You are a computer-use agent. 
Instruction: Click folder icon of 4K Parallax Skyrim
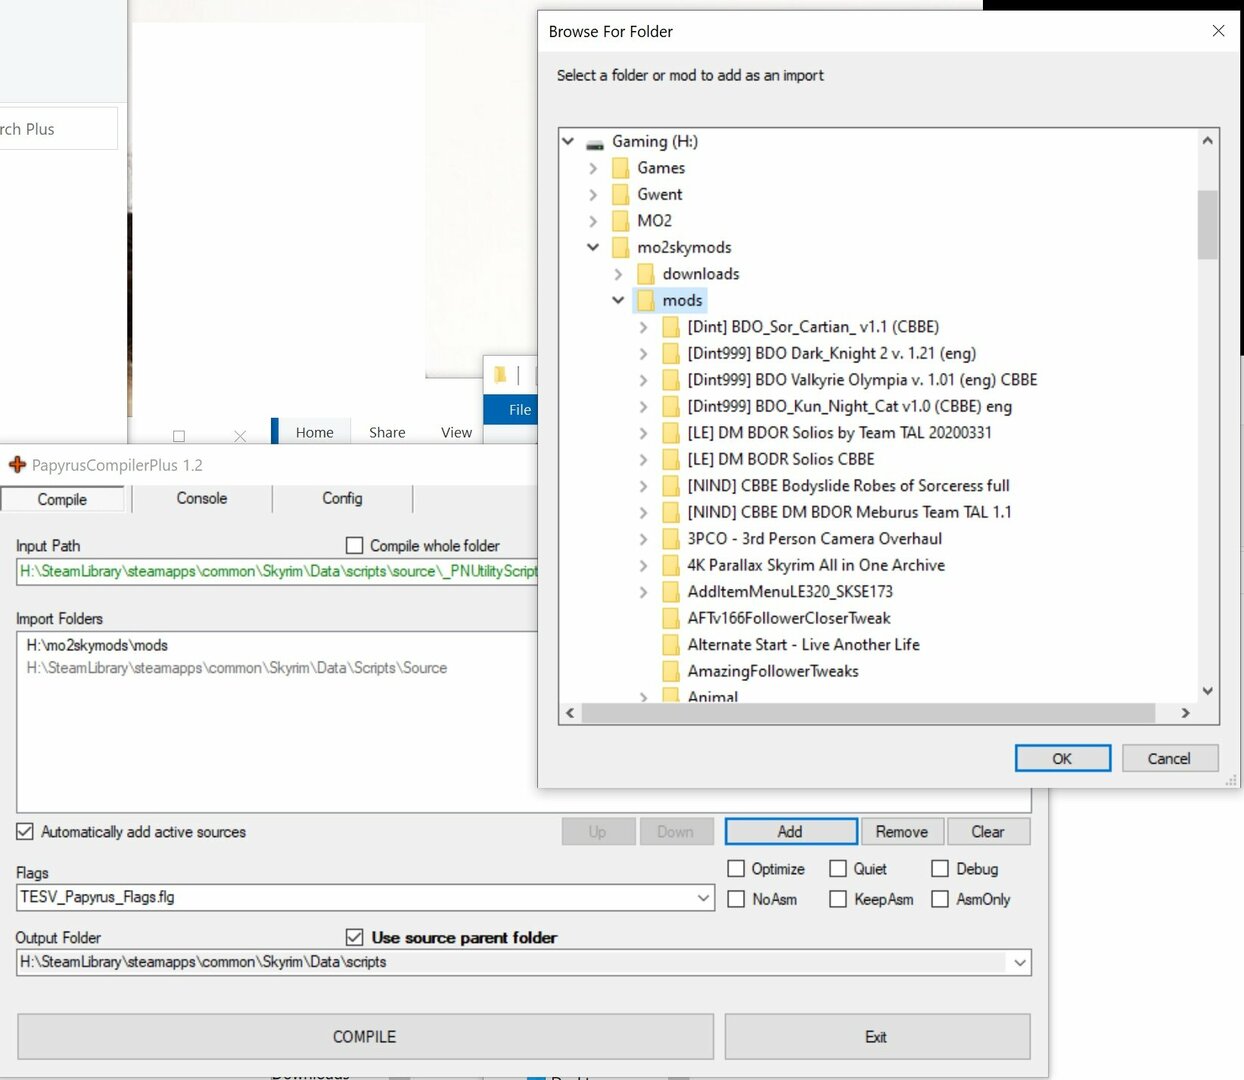[670, 565]
